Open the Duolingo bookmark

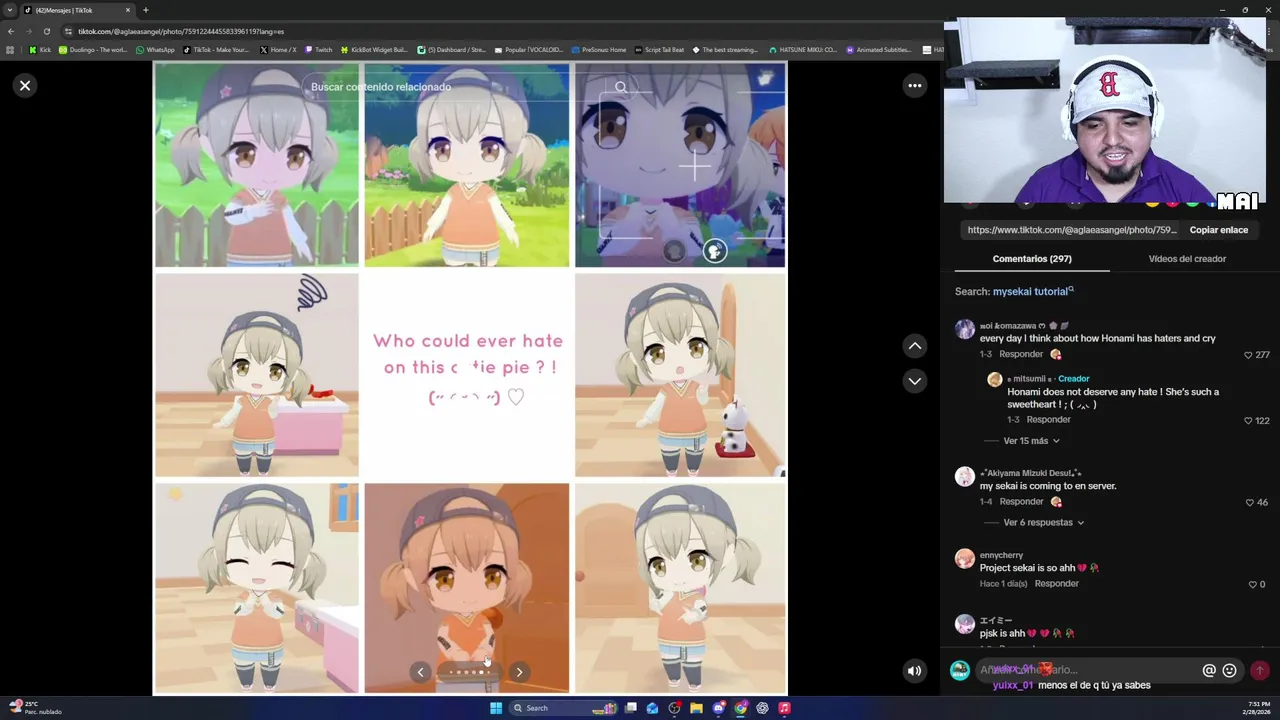click(93, 50)
